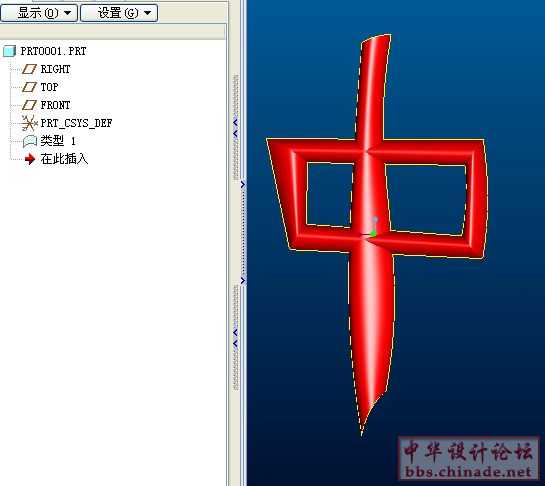Click the lower double-chevron panel handle
The width and height of the screenshot is (545, 486).
click(236, 338)
